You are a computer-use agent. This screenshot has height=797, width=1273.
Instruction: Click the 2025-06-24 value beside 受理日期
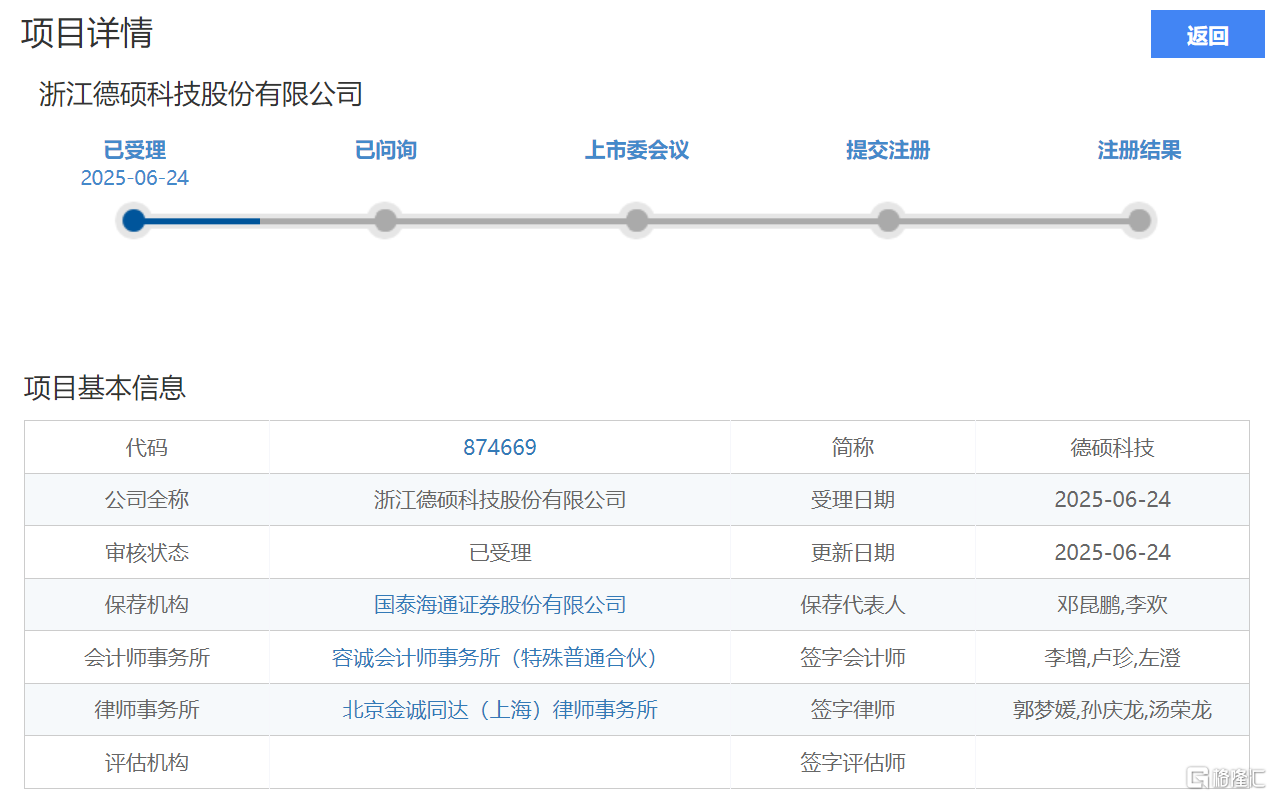click(x=1112, y=500)
